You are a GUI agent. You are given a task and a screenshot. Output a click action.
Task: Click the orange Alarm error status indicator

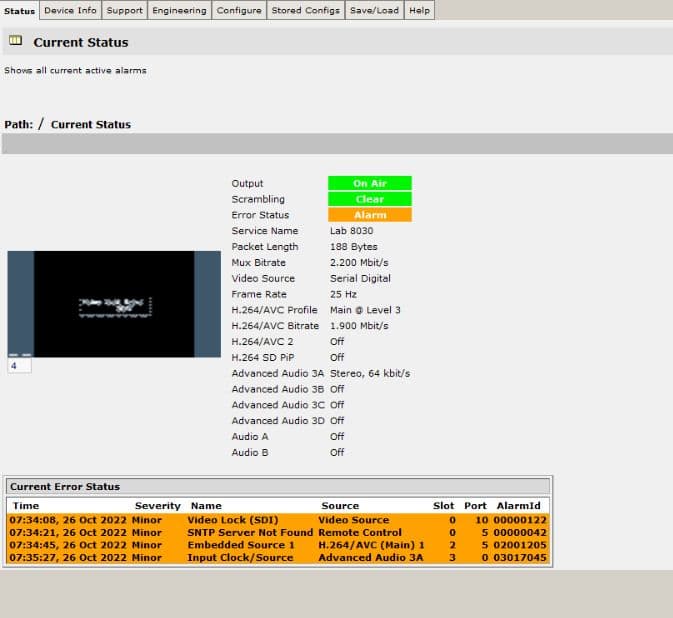pyautogui.click(x=369, y=215)
